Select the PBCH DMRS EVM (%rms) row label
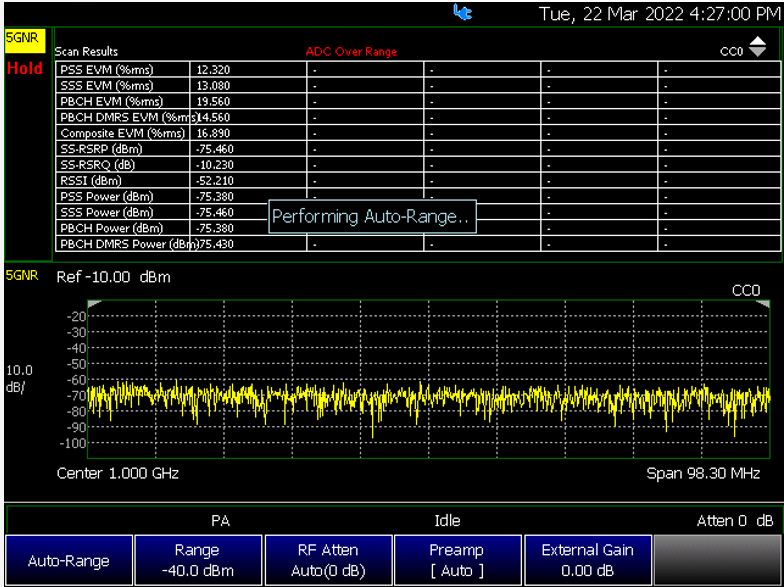 pos(129,118)
